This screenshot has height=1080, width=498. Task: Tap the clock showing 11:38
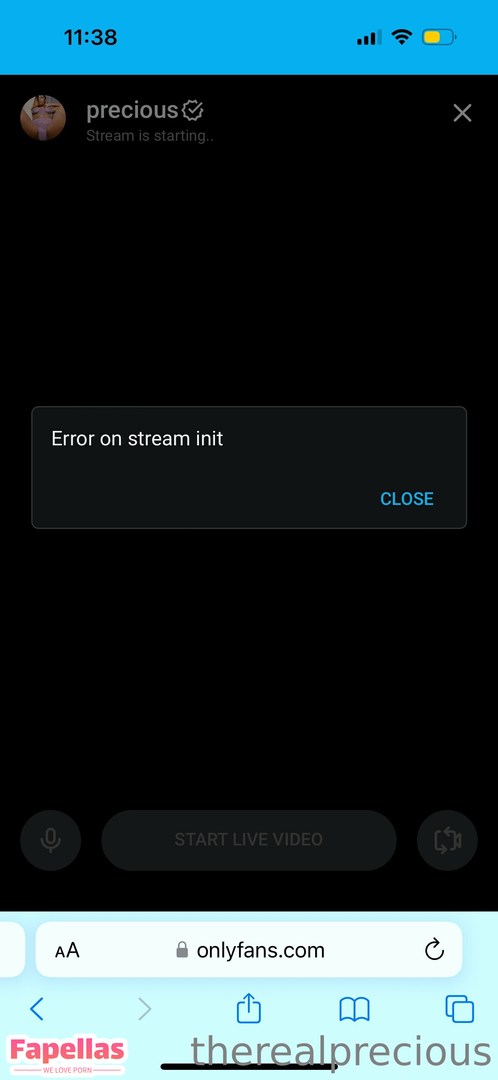(90, 37)
